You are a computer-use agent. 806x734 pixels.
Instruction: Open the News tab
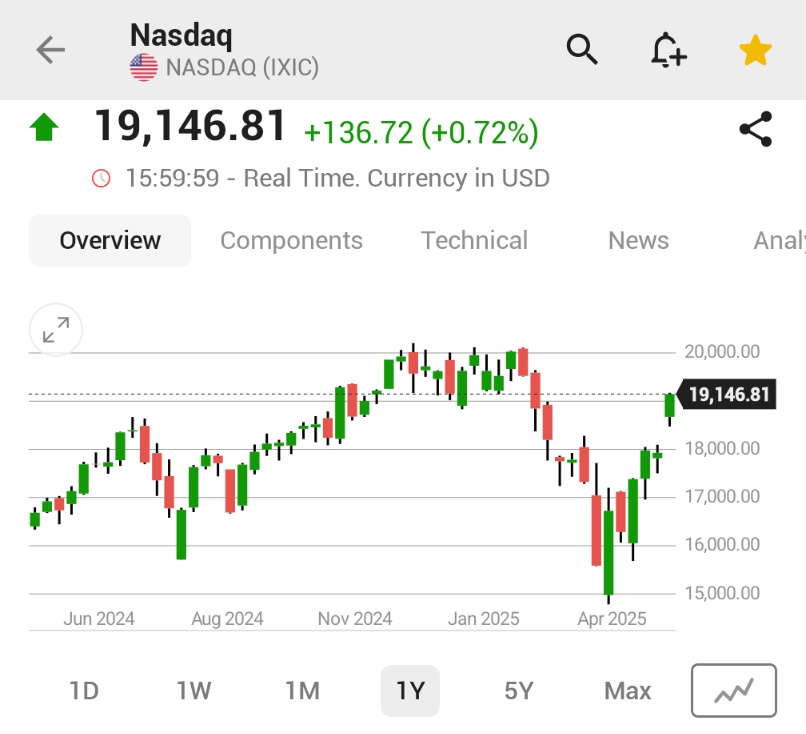pyautogui.click(x=638, y=241)
